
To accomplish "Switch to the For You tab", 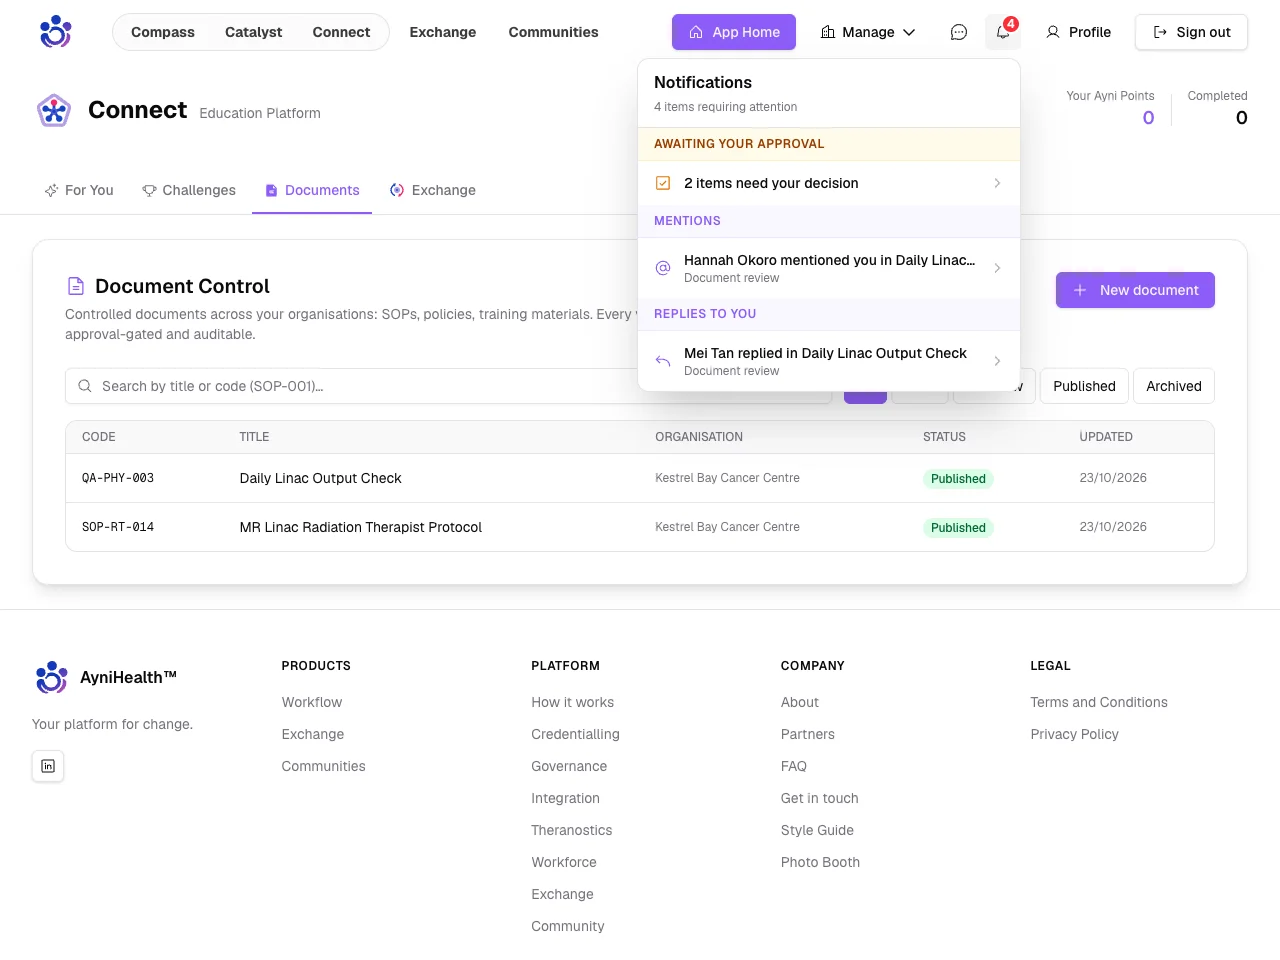I will click(79, 190).
